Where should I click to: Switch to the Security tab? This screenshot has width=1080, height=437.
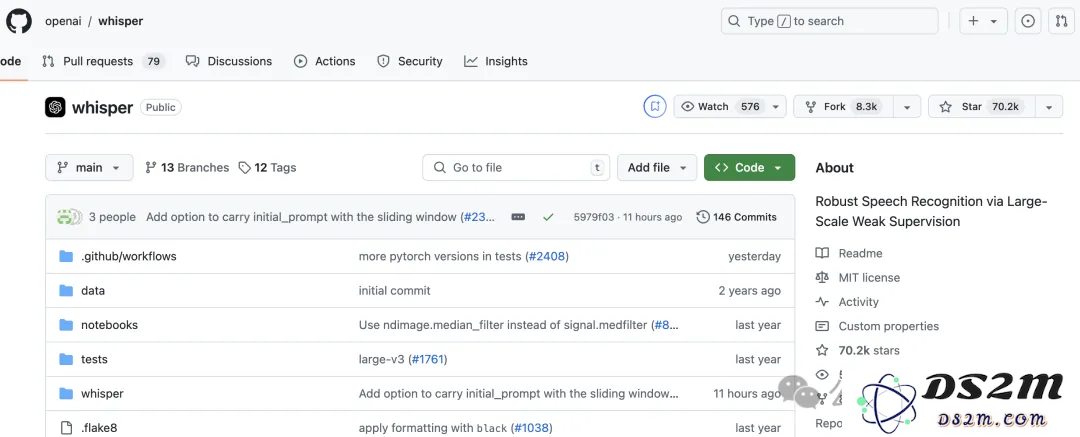click(409, 61)
